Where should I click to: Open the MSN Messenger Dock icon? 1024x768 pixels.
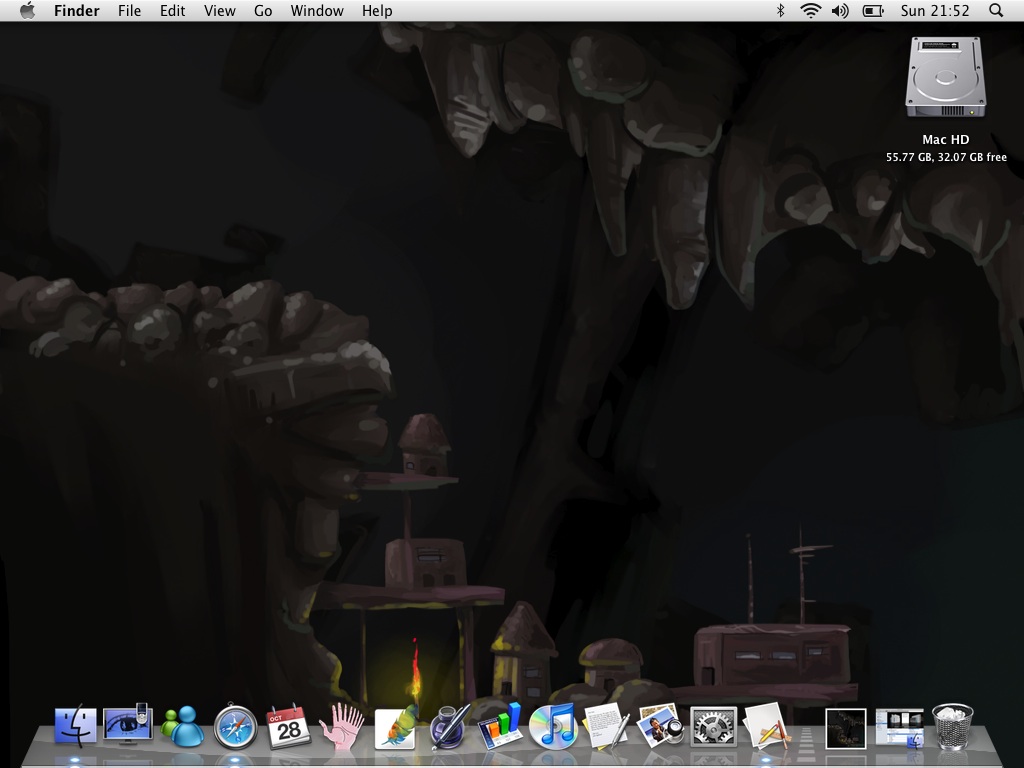[182, 726]
